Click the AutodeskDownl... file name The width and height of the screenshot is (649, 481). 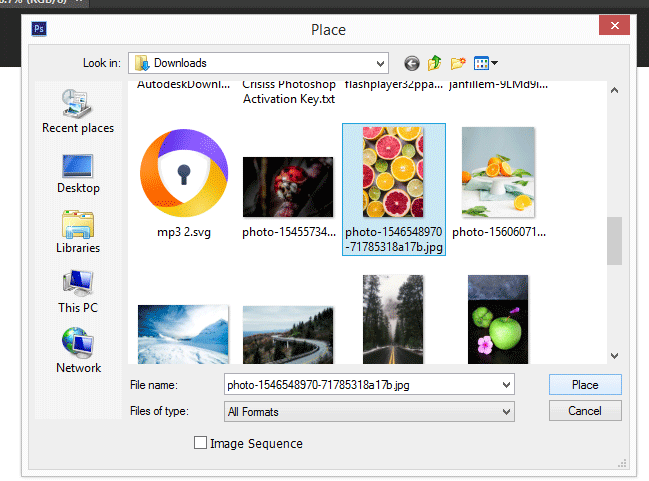click(x=183, y=85)
